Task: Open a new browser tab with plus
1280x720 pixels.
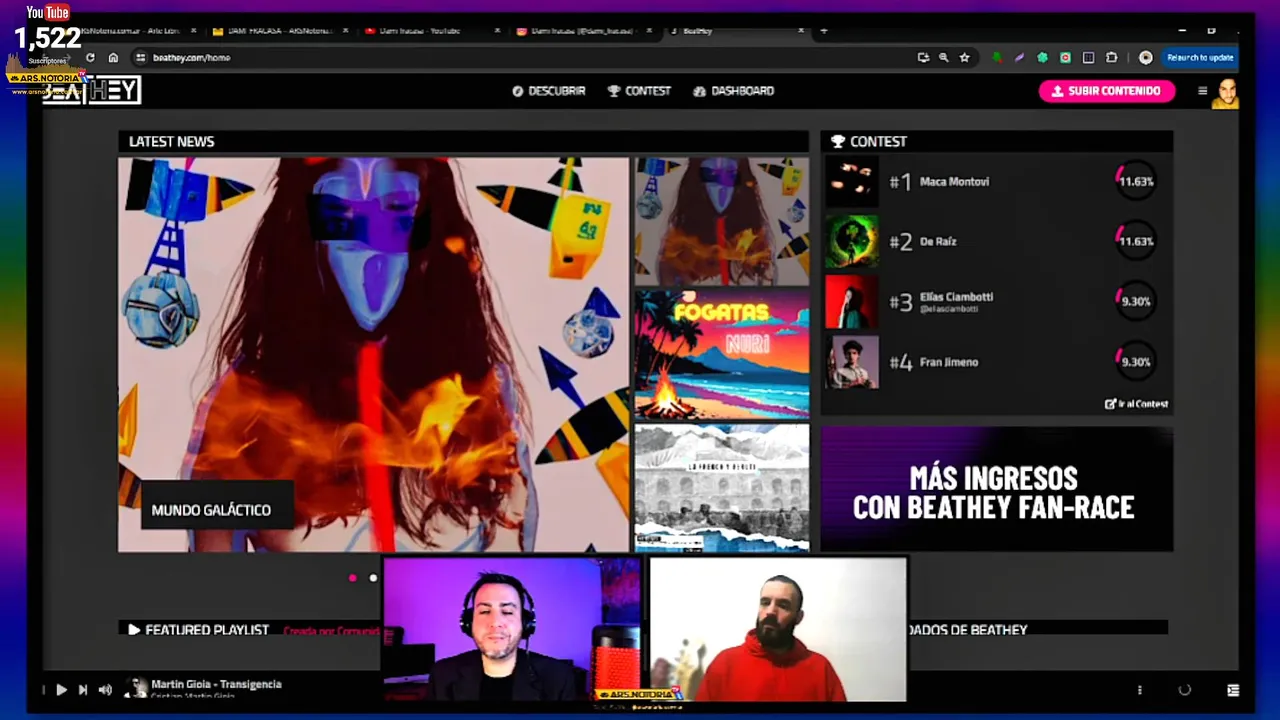Action: 824,31
